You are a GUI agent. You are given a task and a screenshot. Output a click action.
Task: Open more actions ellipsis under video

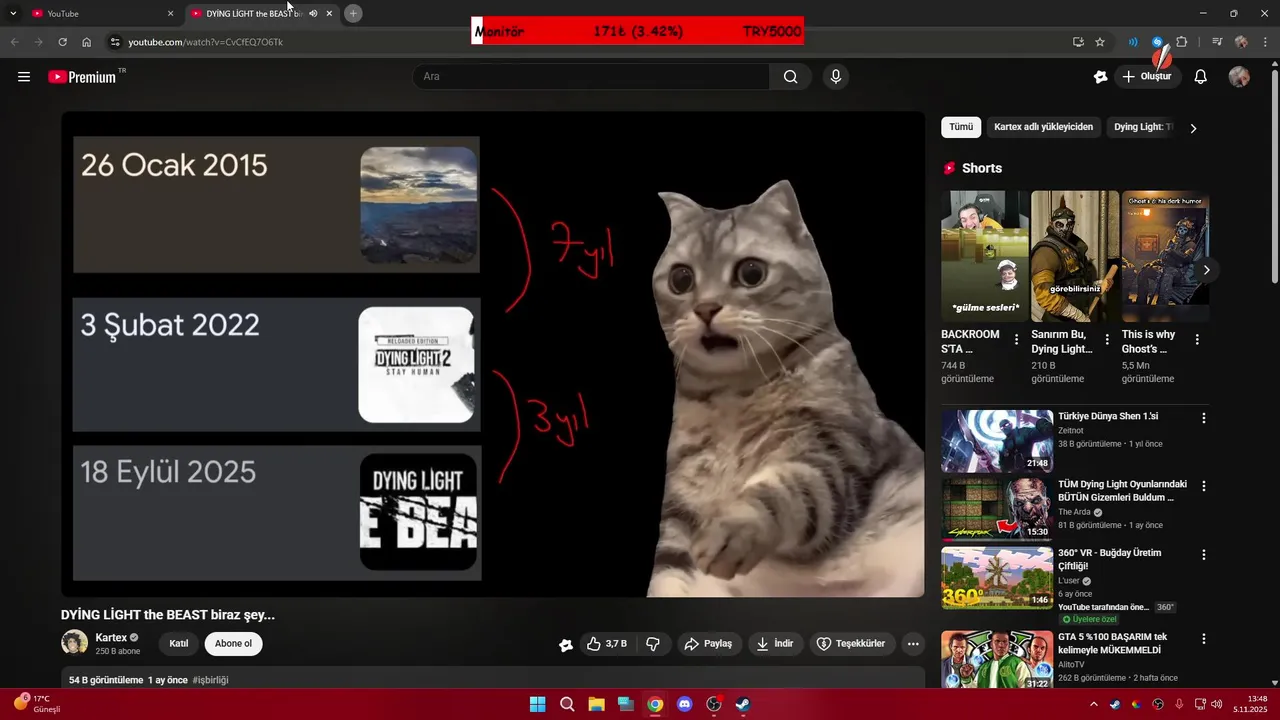coord(913,644)
